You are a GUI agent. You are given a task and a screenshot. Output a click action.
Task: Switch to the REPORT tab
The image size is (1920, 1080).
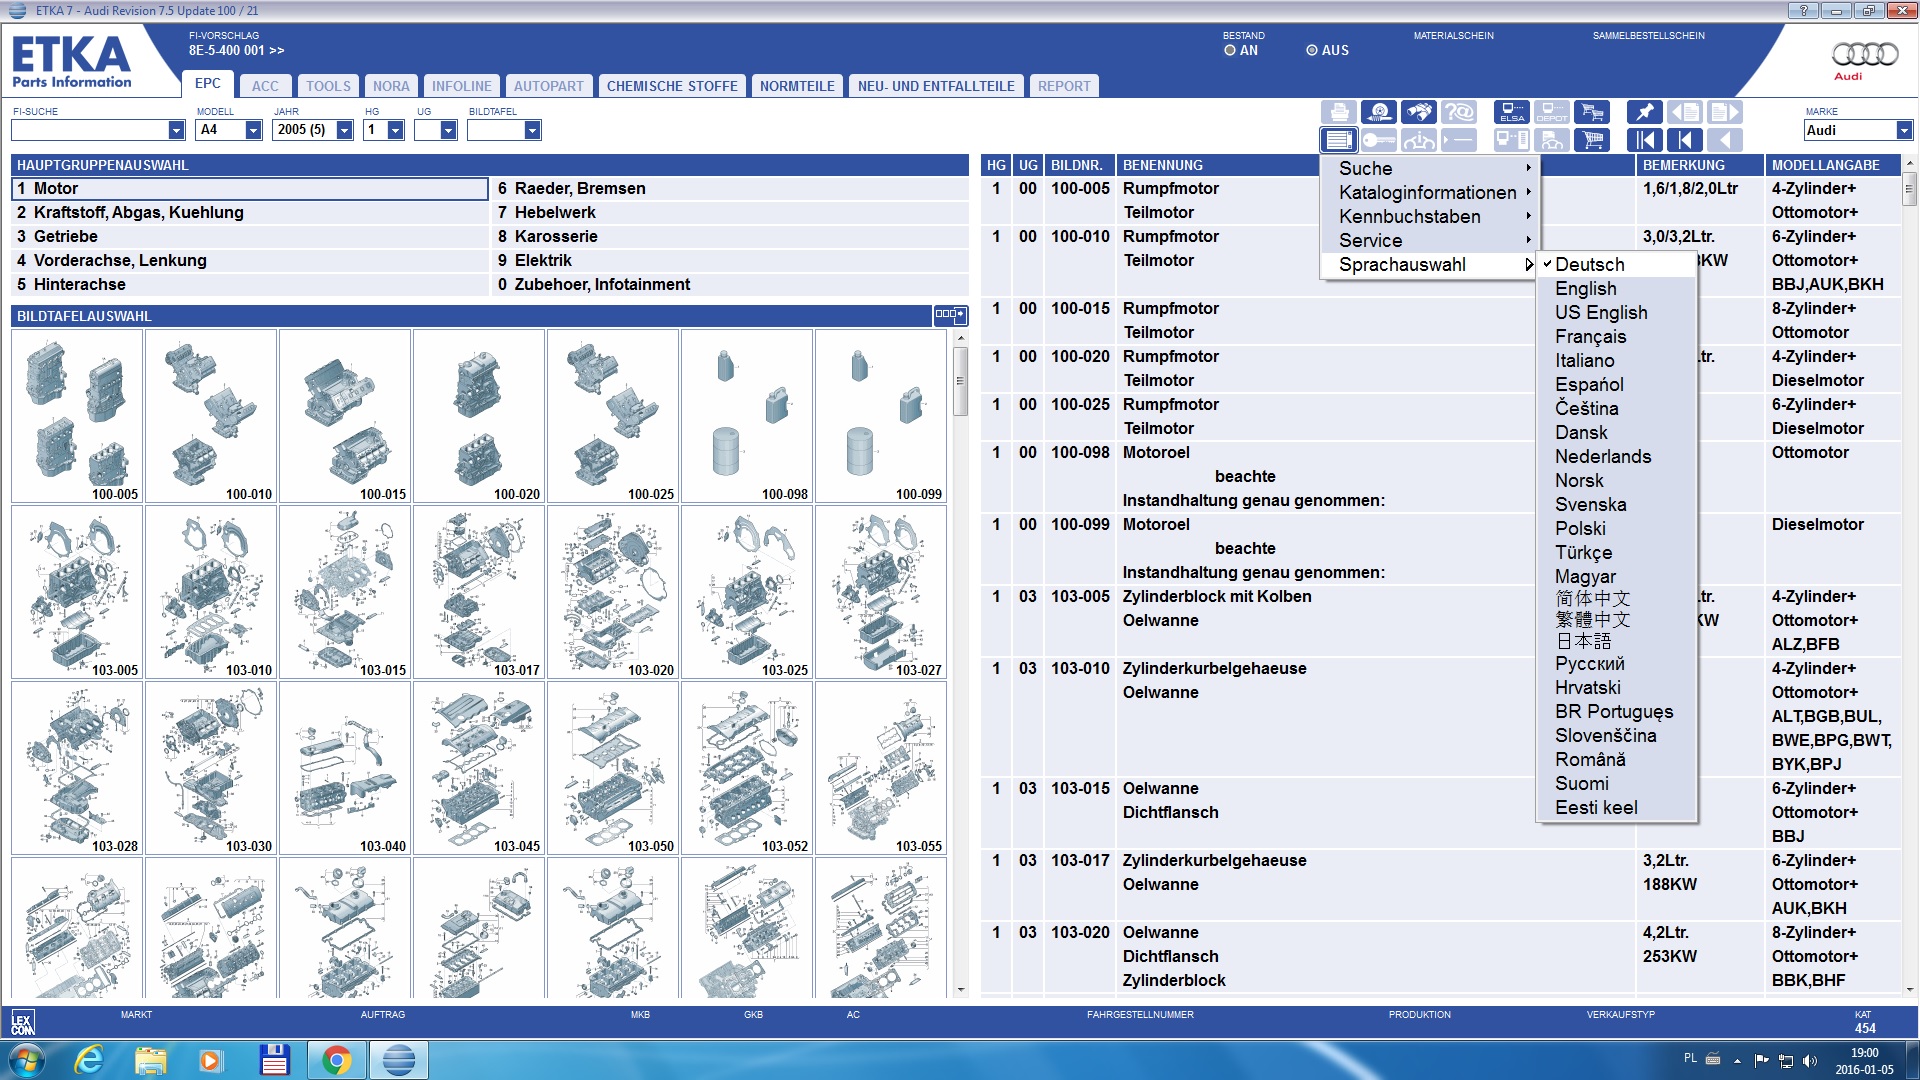1064,86
